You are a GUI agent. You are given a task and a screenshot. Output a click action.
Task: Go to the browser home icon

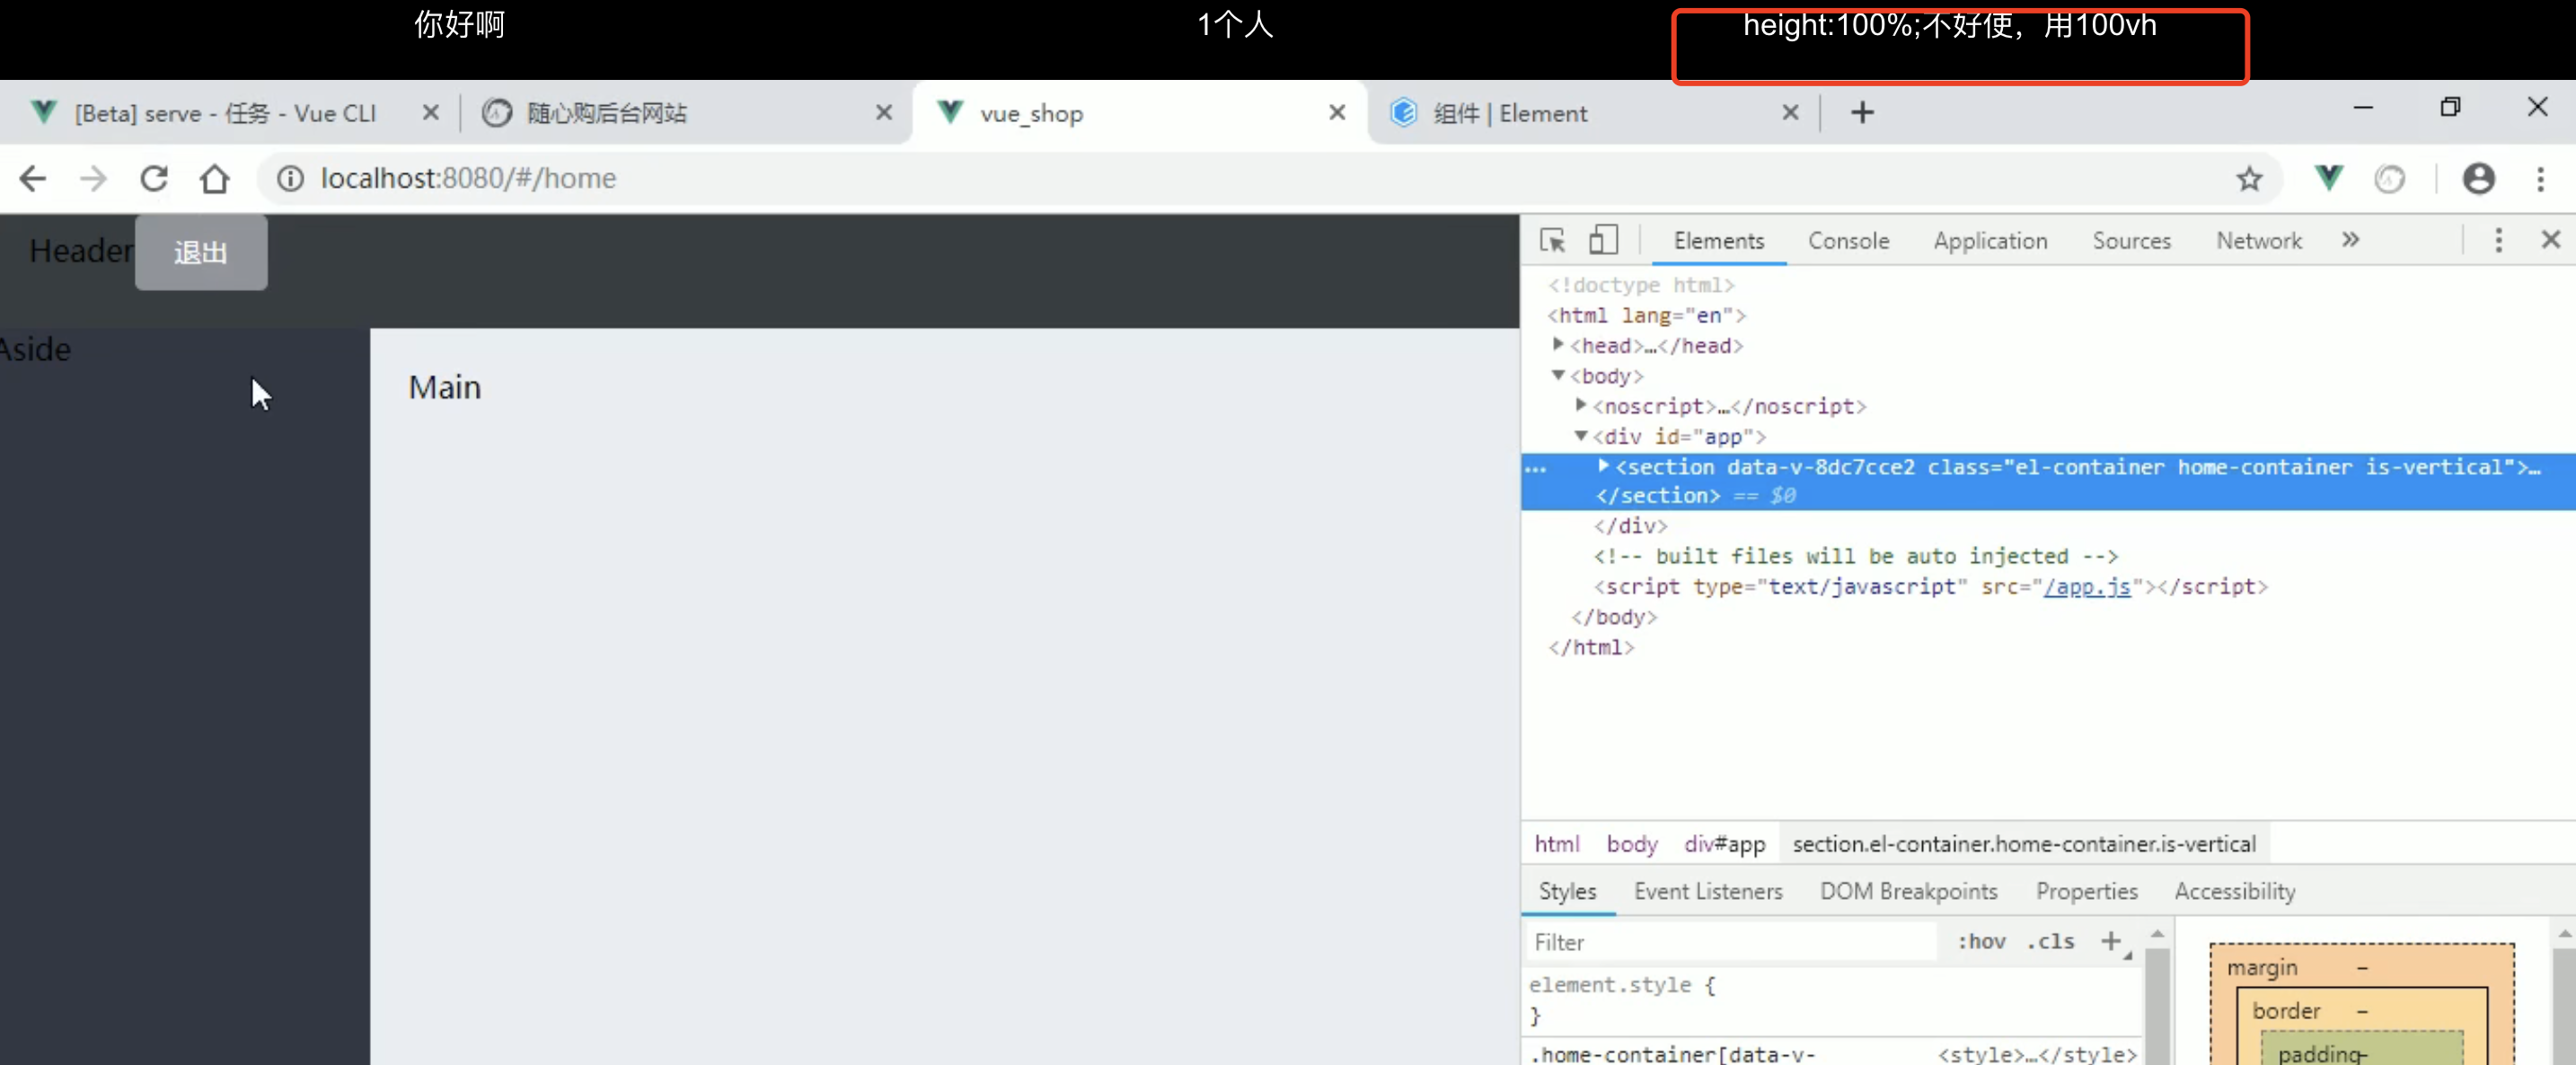click(214, 179)
